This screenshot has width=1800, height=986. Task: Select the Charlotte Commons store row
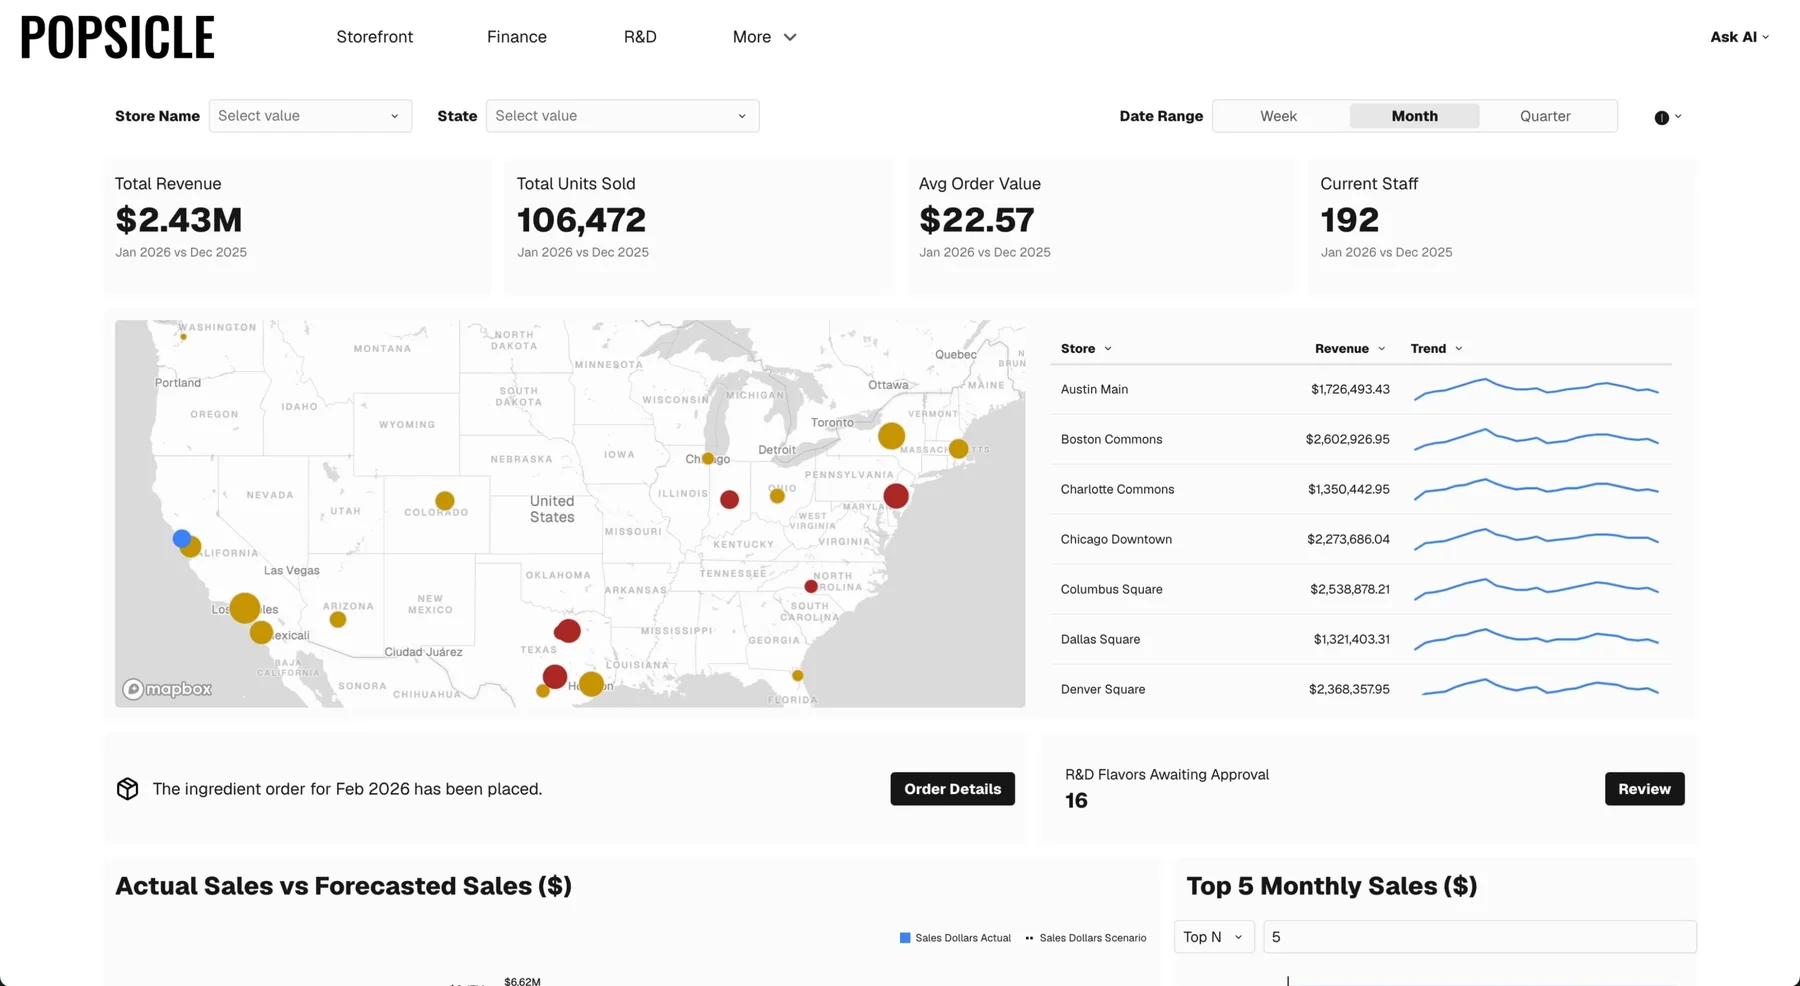pos(1360,489)
